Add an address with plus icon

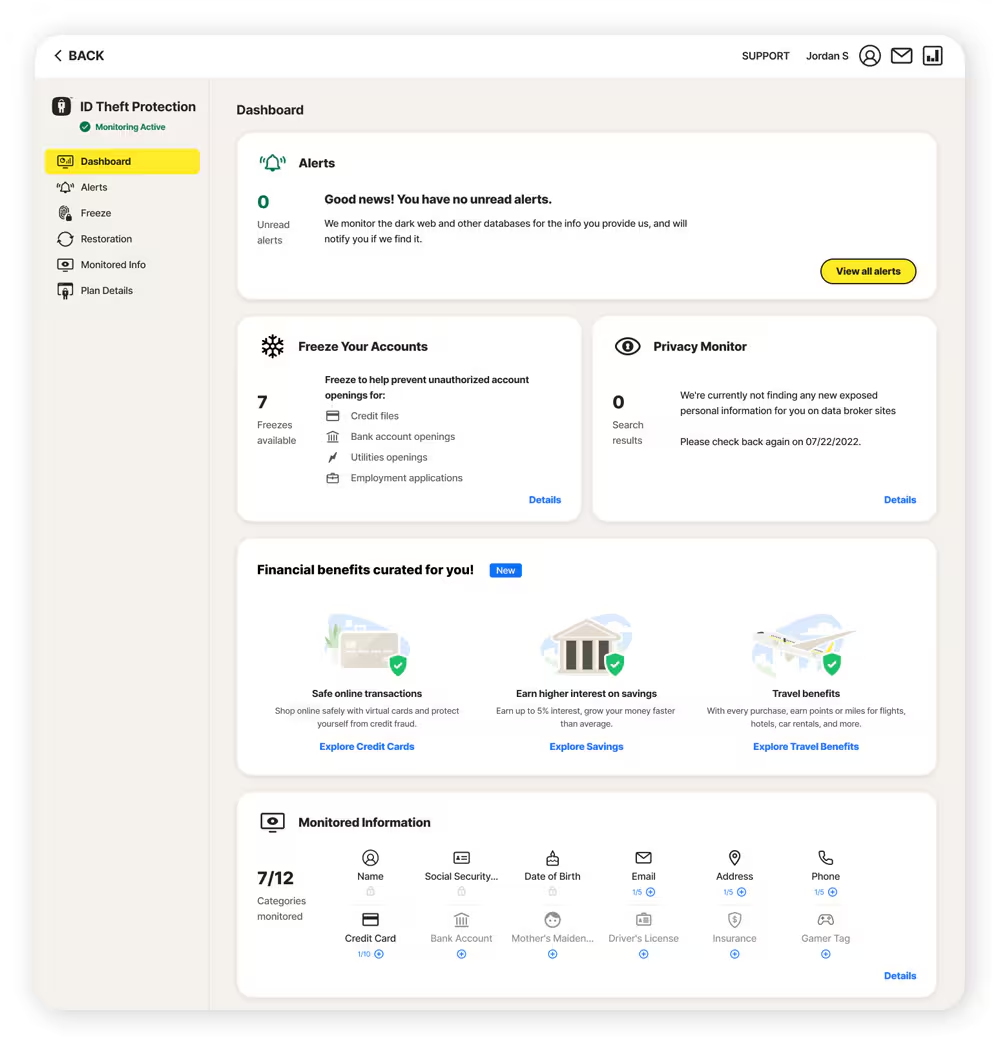pos(741,892)
